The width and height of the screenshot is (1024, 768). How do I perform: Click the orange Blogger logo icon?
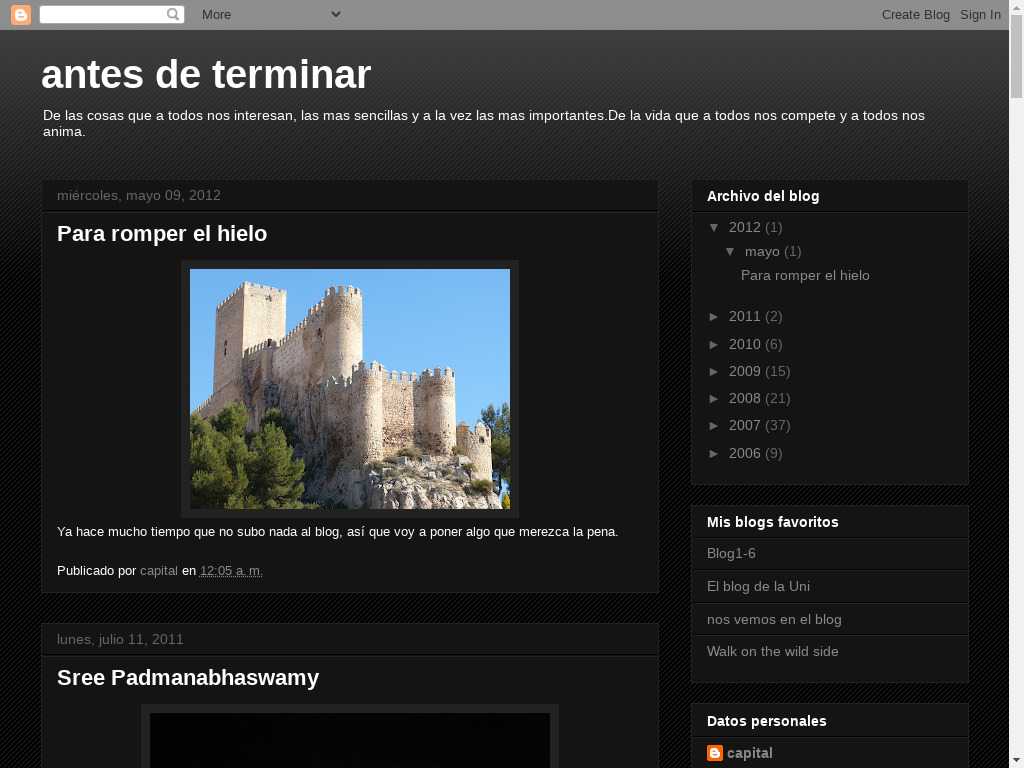pos(21,14)
